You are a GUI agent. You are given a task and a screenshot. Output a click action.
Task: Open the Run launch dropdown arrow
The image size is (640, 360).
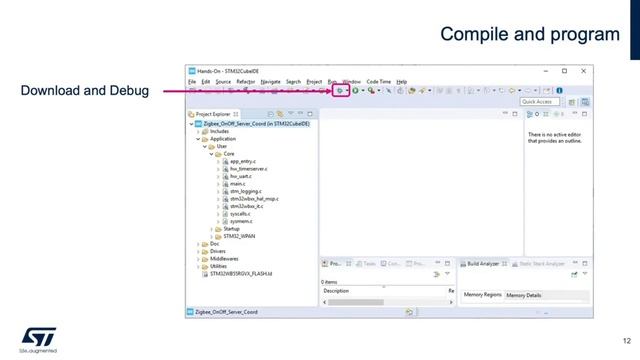click(x=363, y=91)
